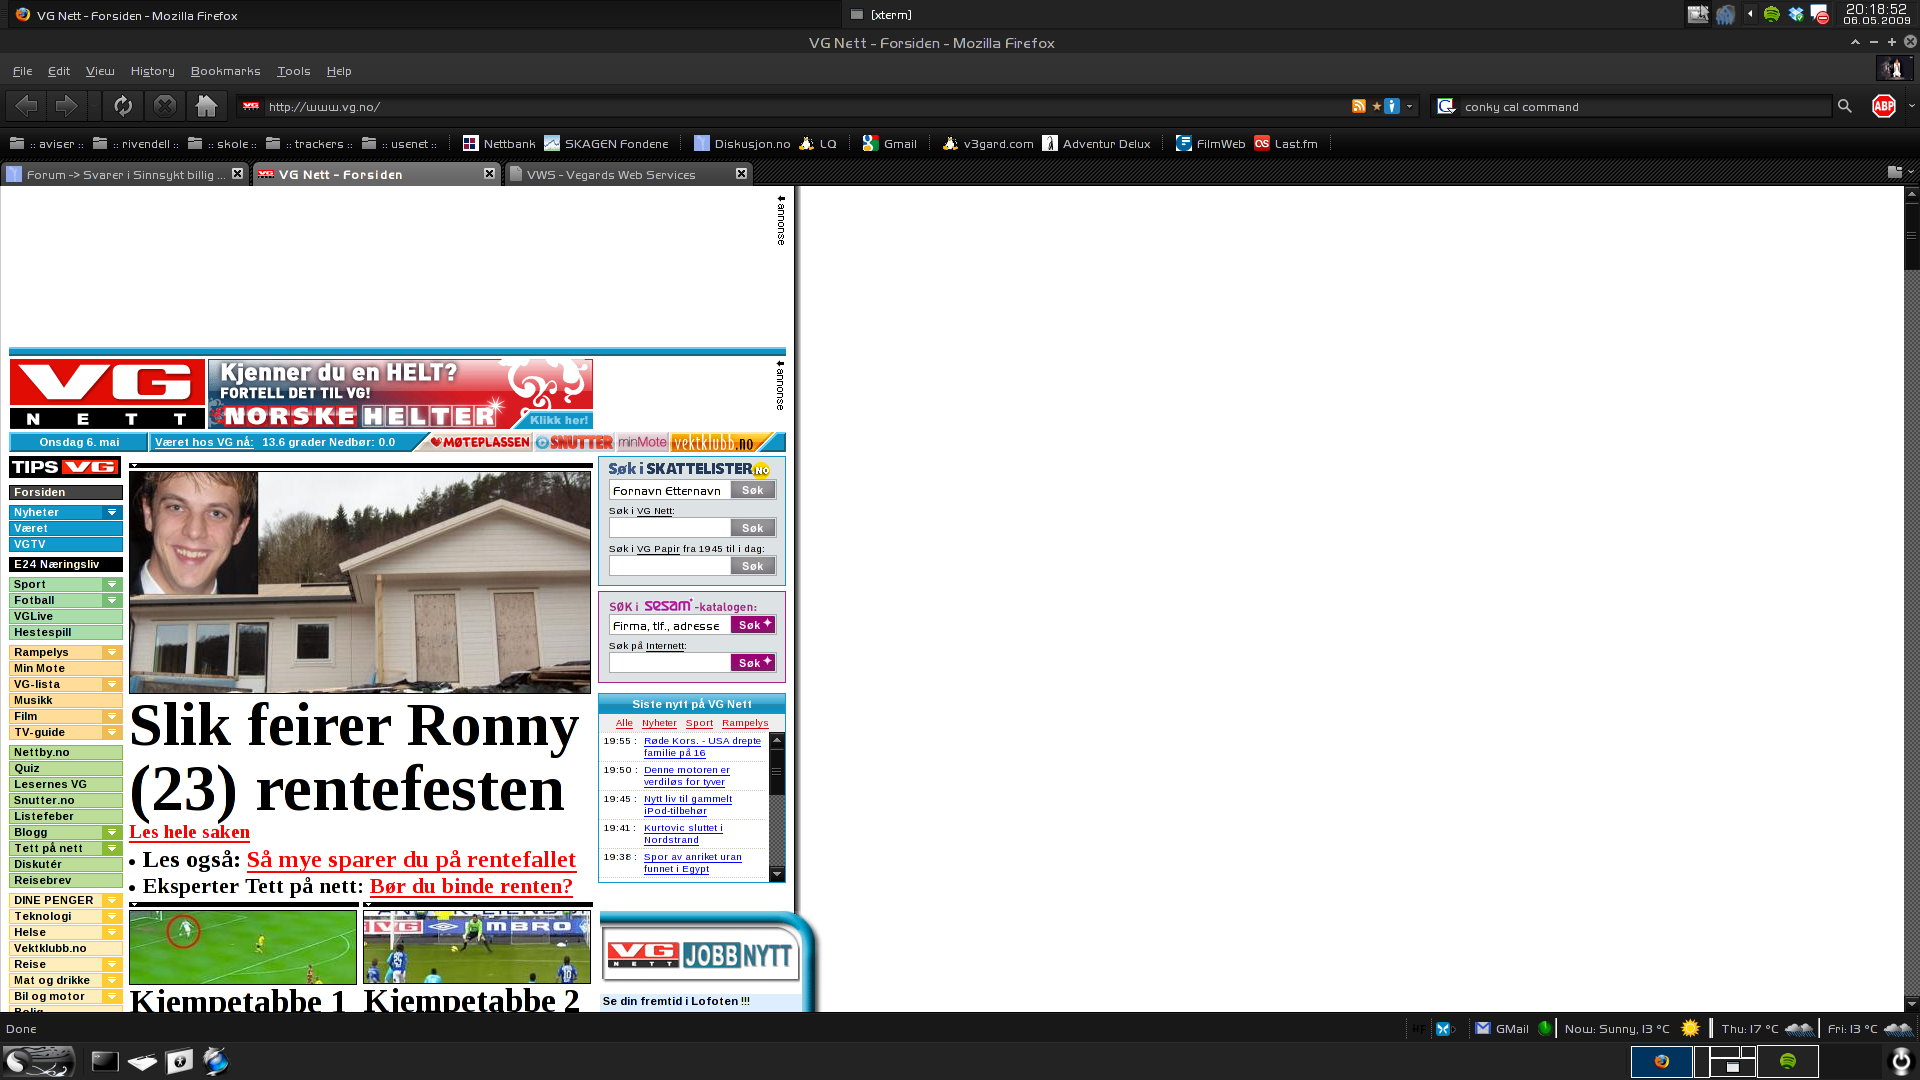Viewport: 1920px width, 1080px height.
Task: Open the globe web browser launcher in bottom panel
Action: 216,1061
